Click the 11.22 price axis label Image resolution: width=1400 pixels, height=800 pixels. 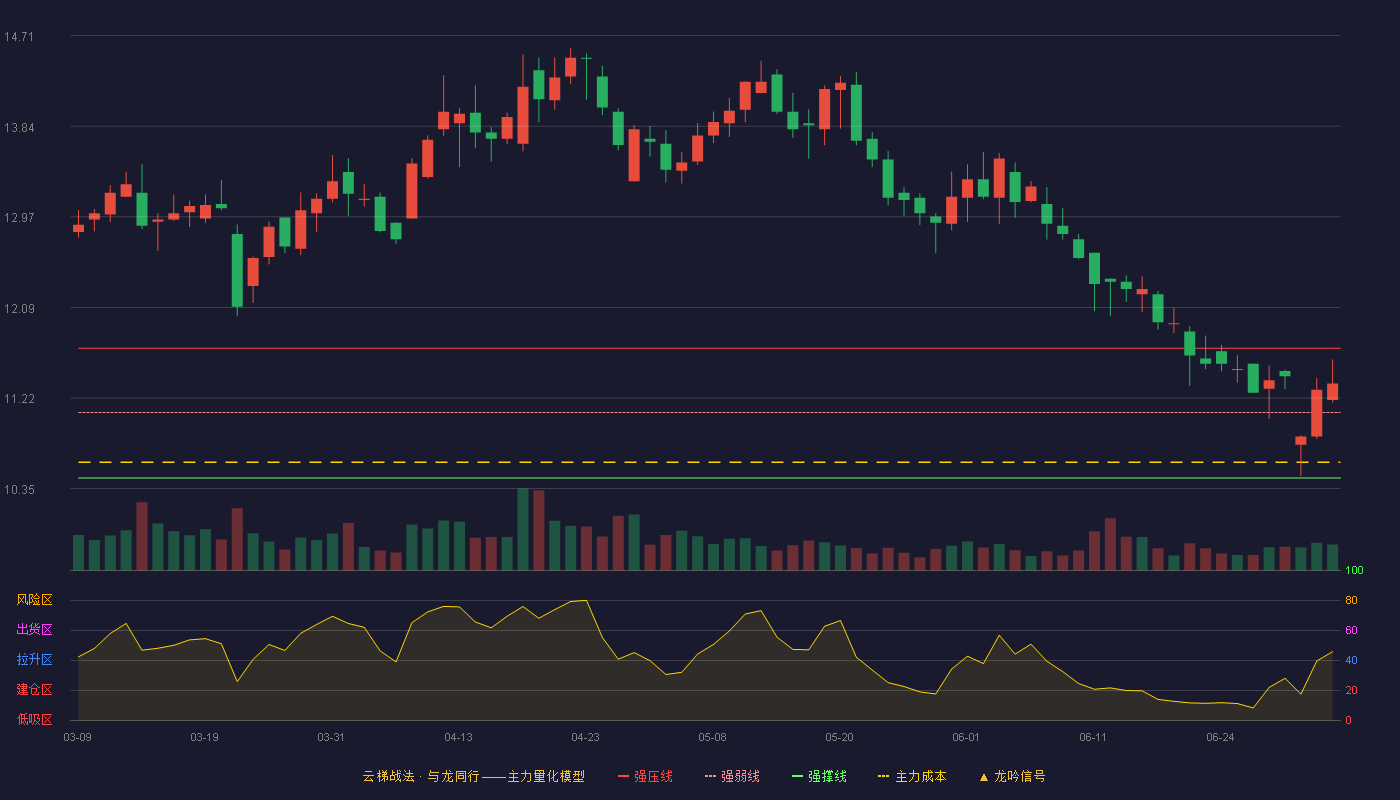19,399
